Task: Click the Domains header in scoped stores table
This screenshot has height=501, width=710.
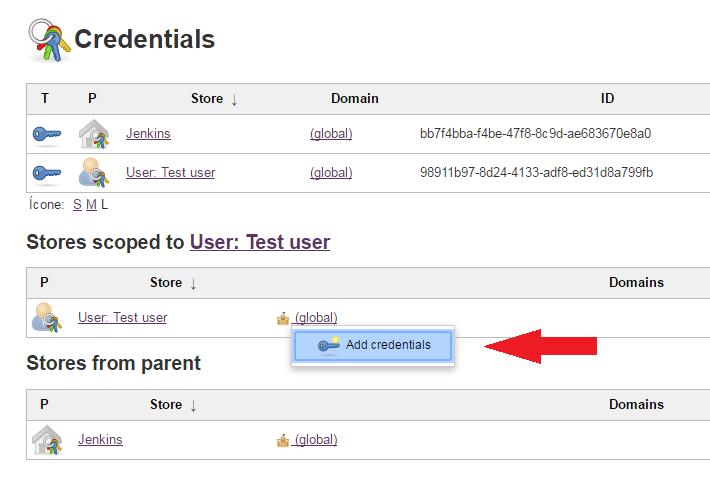Action: [636, 283]
